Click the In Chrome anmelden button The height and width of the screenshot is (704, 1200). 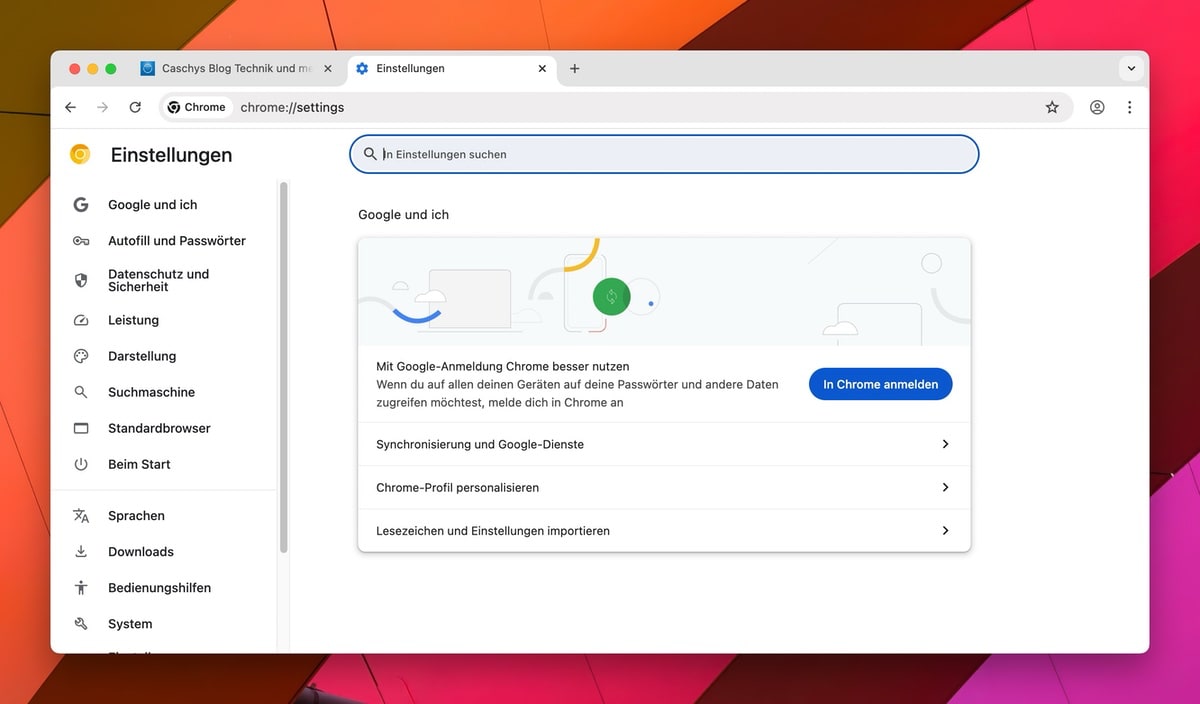(880, 384)
